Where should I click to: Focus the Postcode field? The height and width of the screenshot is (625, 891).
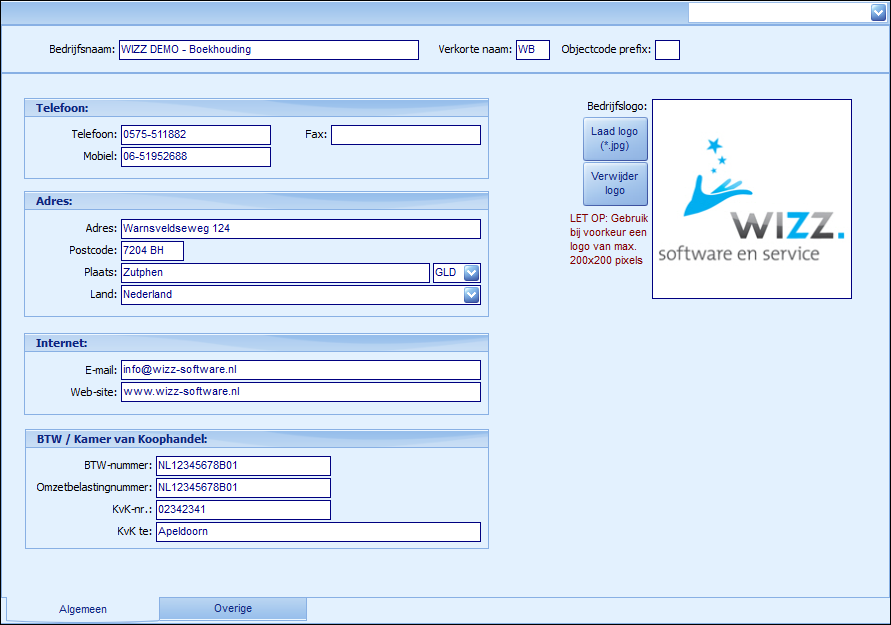152,251
